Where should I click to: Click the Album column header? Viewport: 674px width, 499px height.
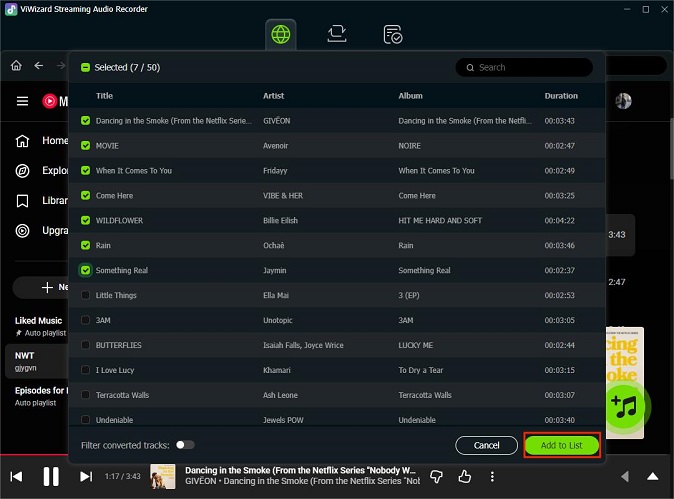pos(411,96)
